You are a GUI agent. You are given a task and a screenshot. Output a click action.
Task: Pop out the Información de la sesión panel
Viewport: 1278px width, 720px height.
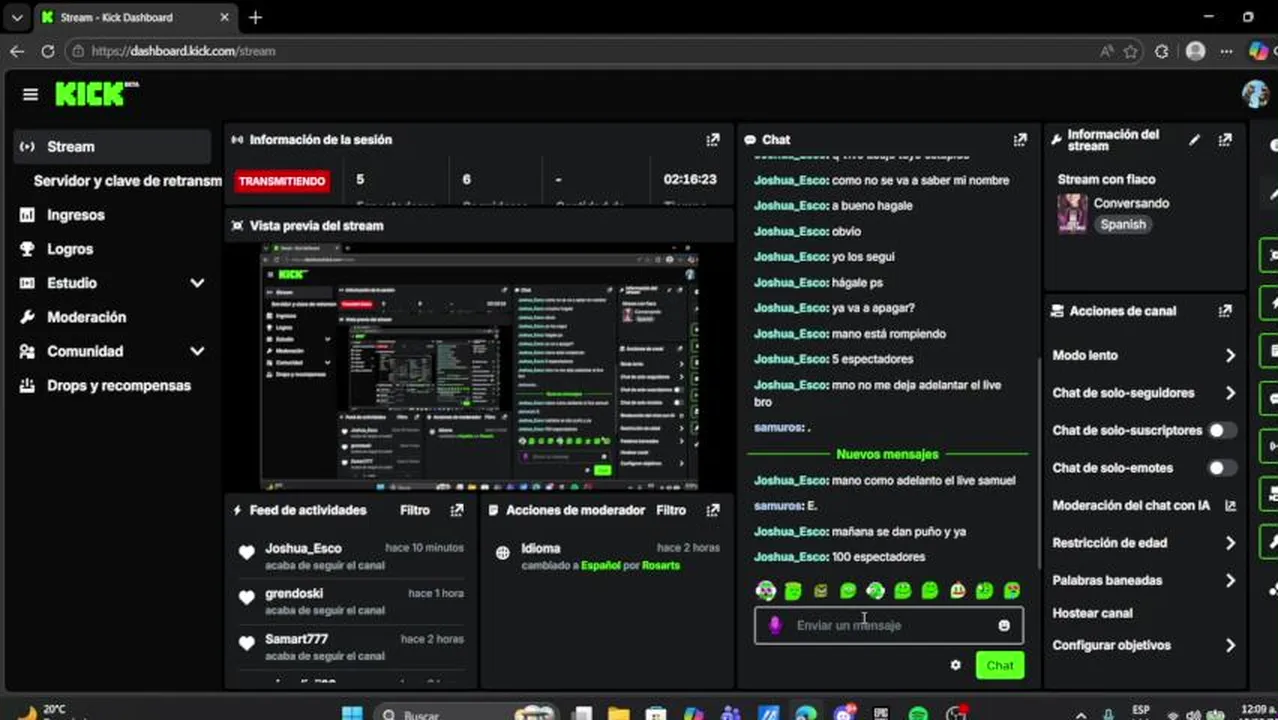point(713,140)
